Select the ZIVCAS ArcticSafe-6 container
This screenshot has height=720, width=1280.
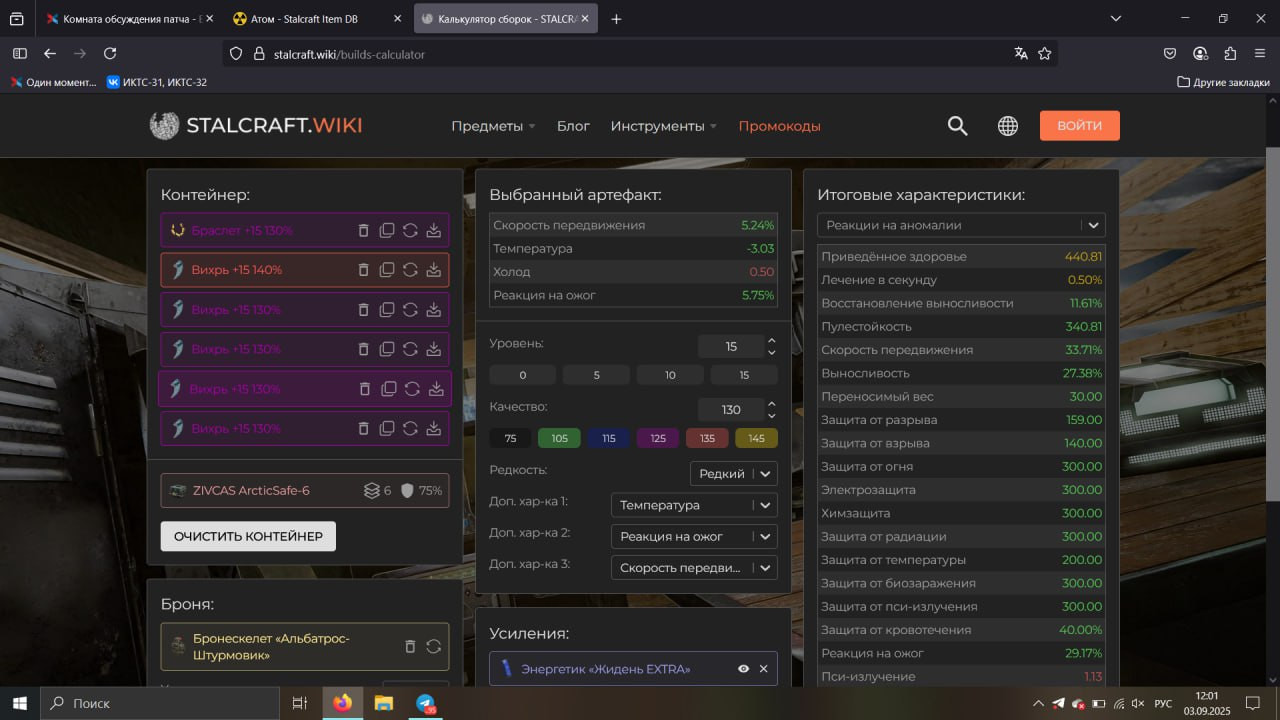pyautogui.click(x=305, y=490)
